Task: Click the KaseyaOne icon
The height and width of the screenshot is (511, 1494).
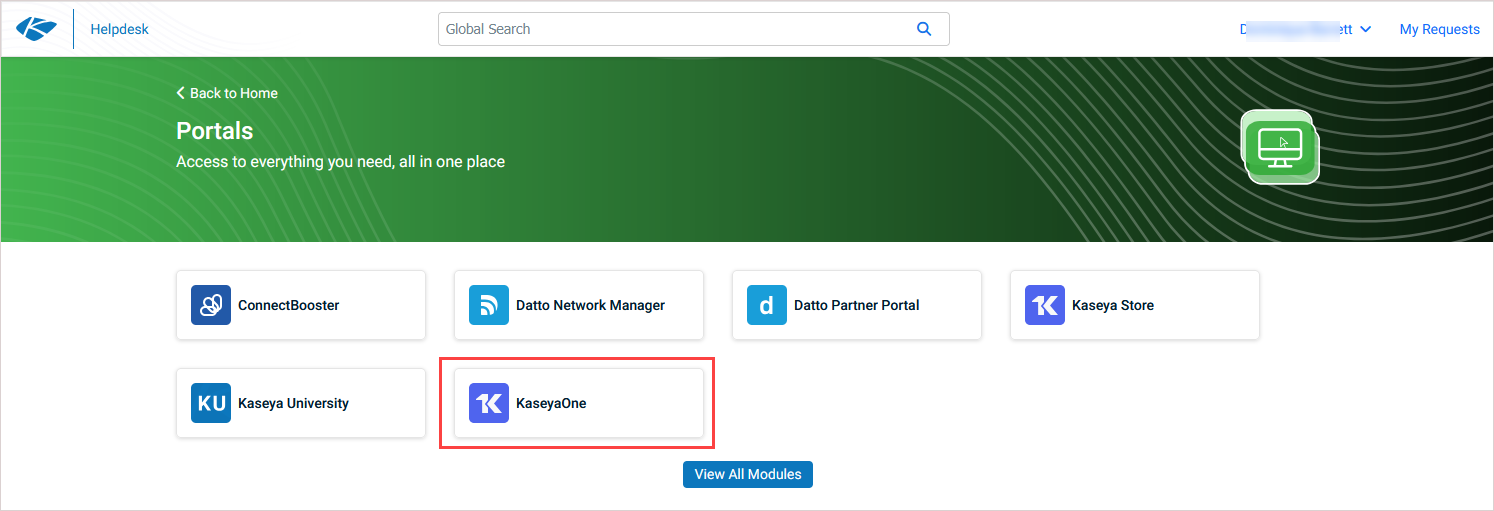Action: coord(489,403)
